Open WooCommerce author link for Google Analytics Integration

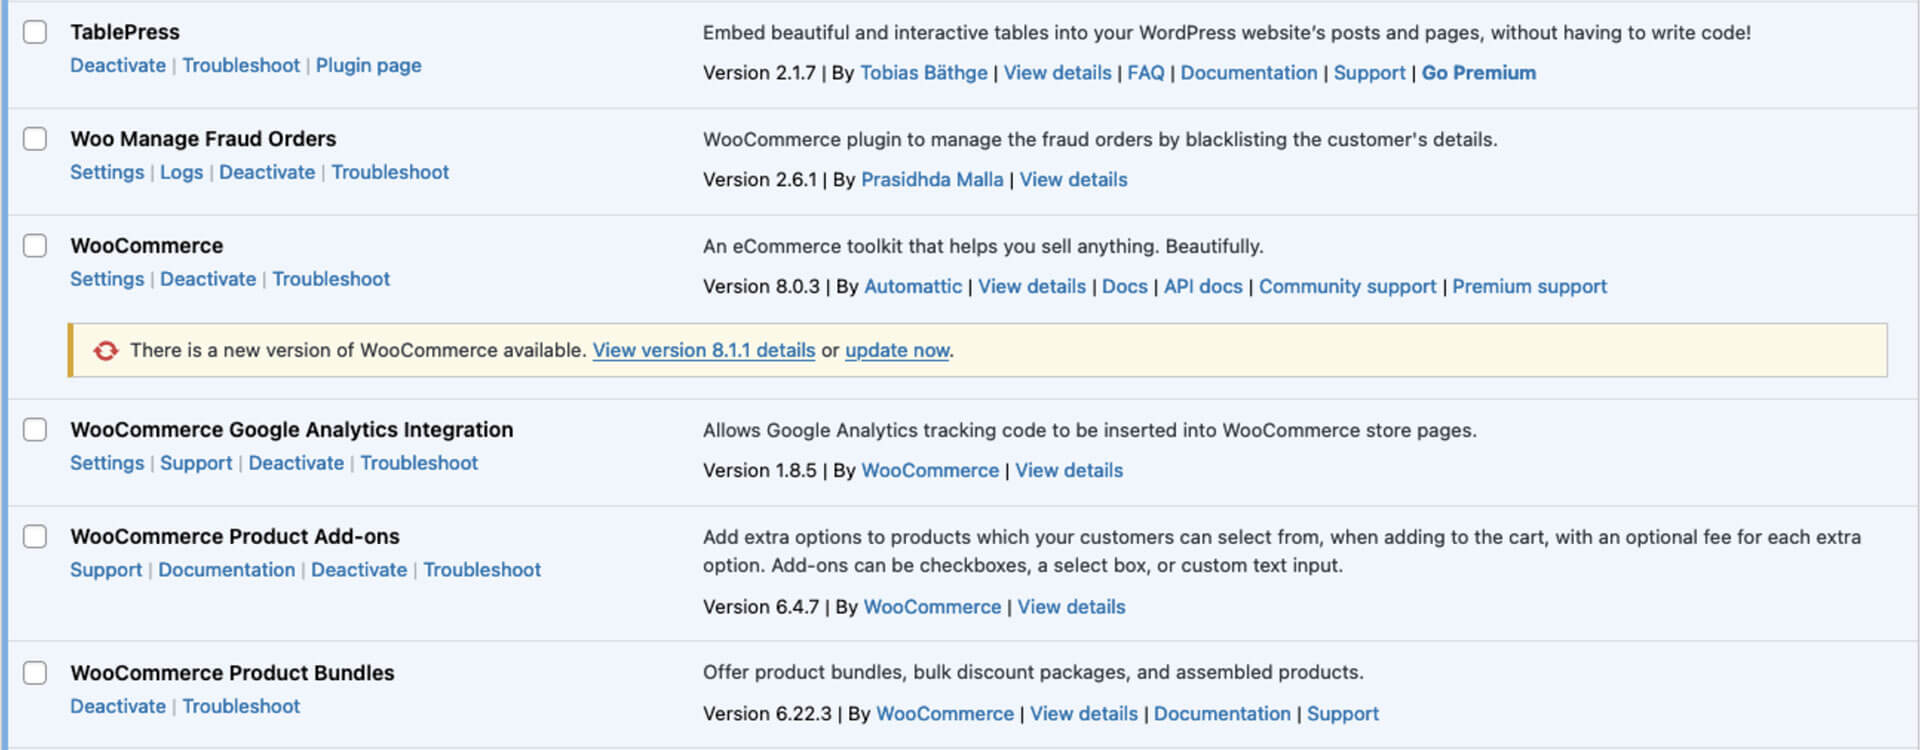coord(930,471)
